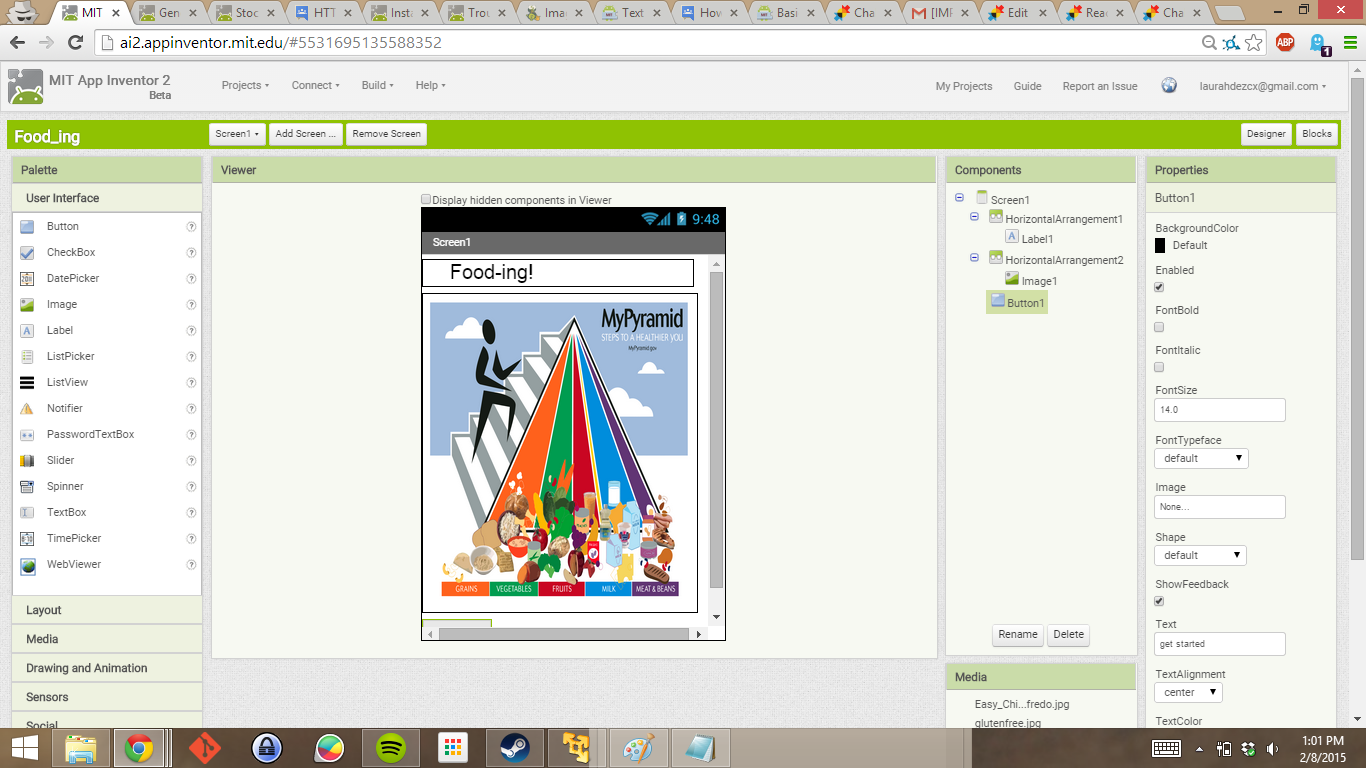Check the FontItalic property checkbox

click(1160, 367)
